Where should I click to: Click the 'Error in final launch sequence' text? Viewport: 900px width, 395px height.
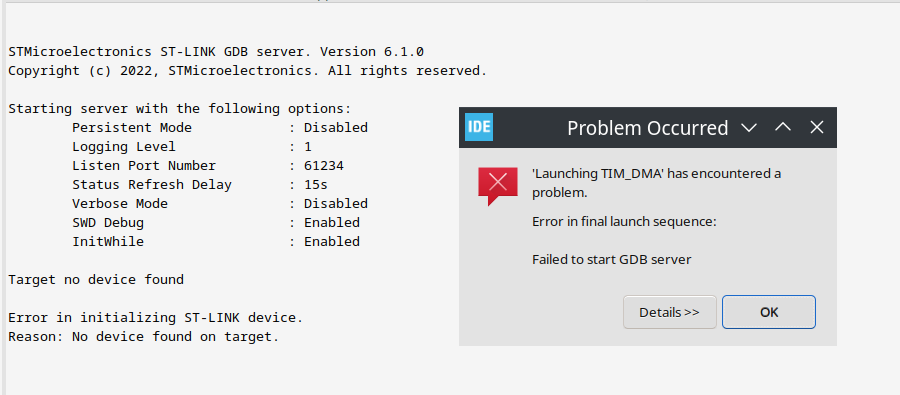(624, 222)
